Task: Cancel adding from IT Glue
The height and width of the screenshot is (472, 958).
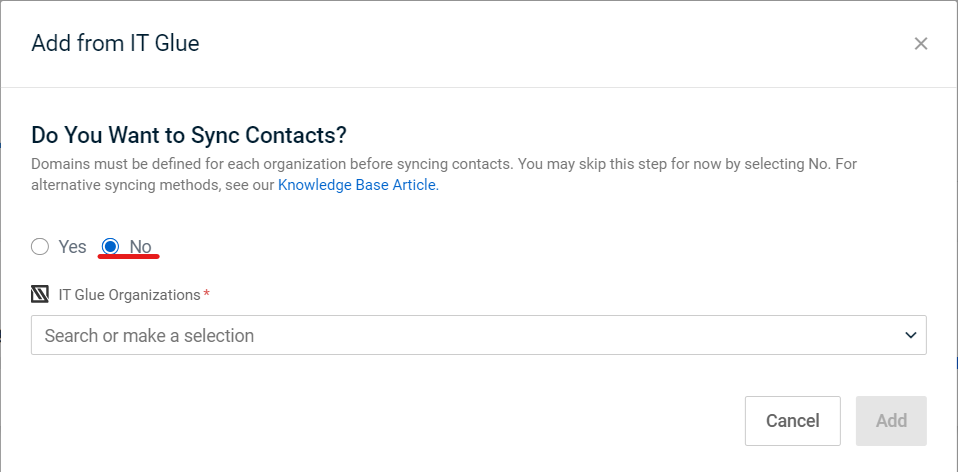Action: 792,421
